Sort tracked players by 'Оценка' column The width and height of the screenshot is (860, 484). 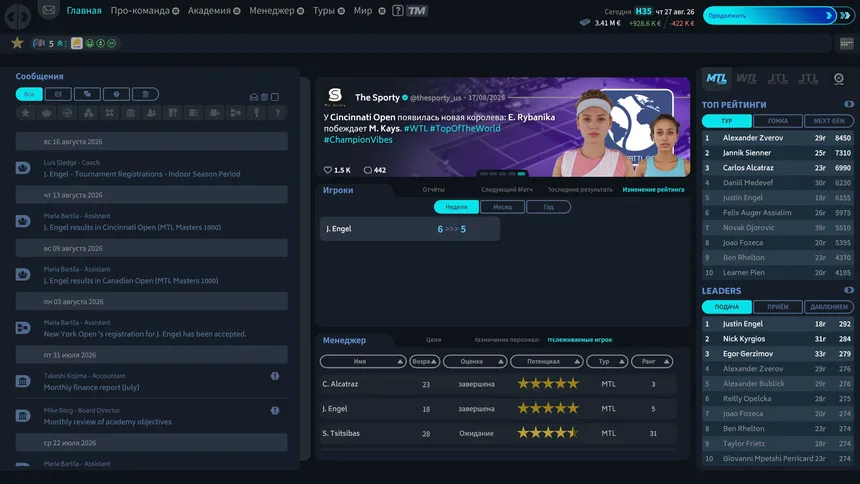click(475, 361)
